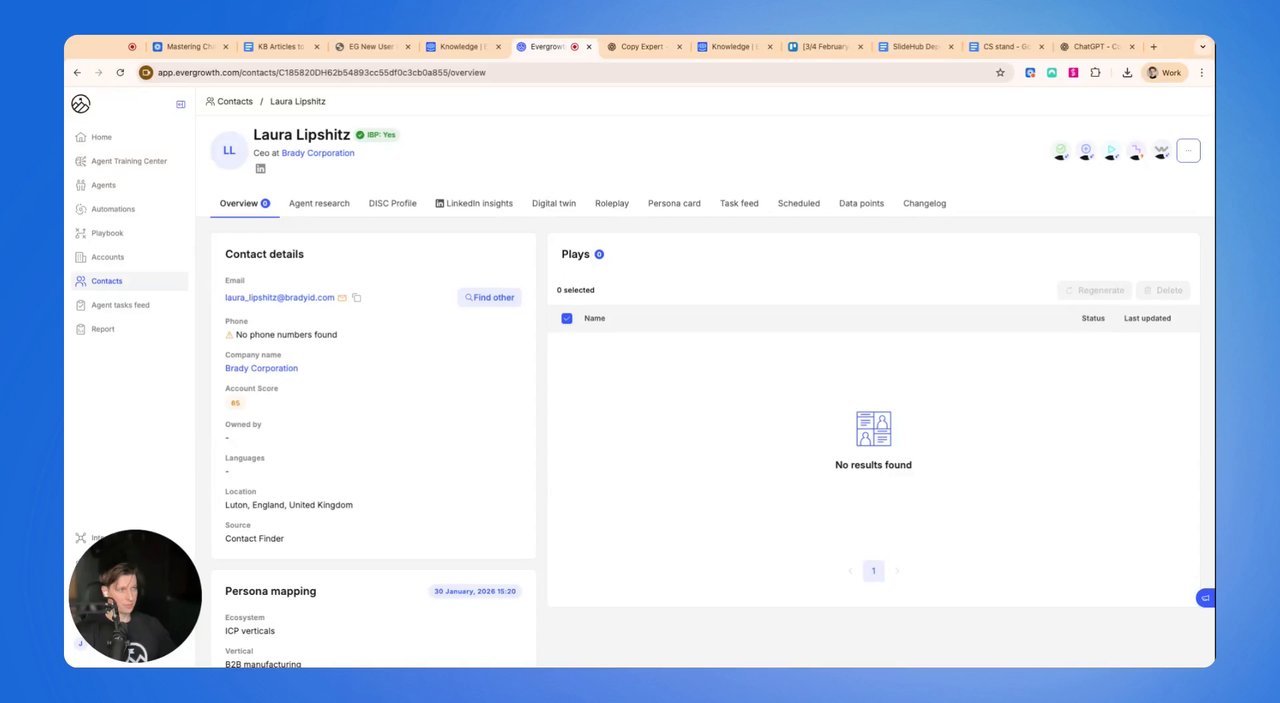
Task: Open the Data points tab
Action: tap(861, 203)
